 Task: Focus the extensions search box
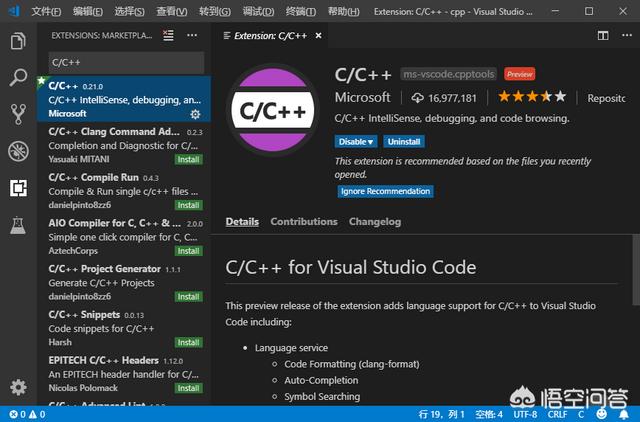pos(126,62)
